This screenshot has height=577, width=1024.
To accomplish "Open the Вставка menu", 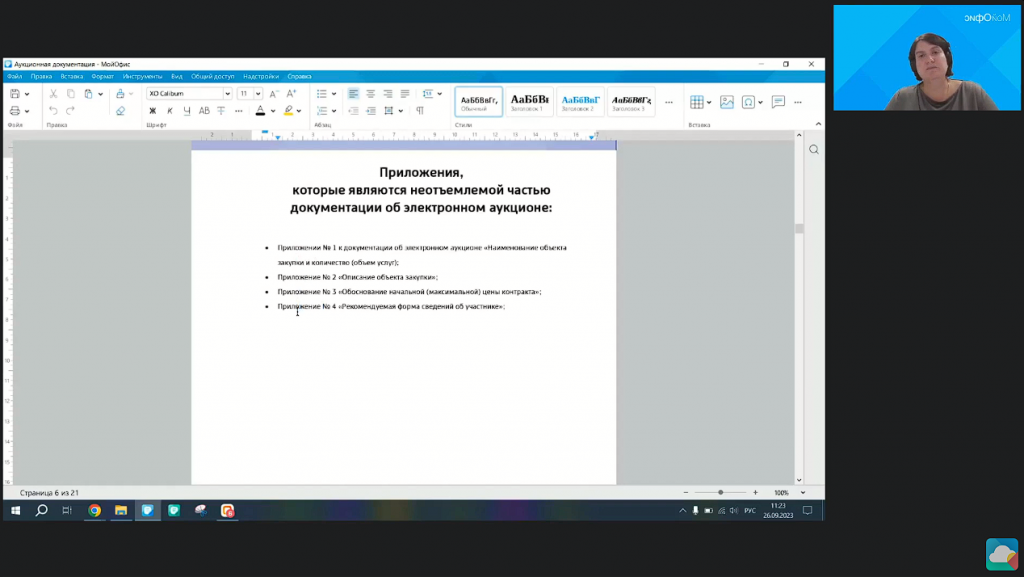I will [x=71, y=76].
